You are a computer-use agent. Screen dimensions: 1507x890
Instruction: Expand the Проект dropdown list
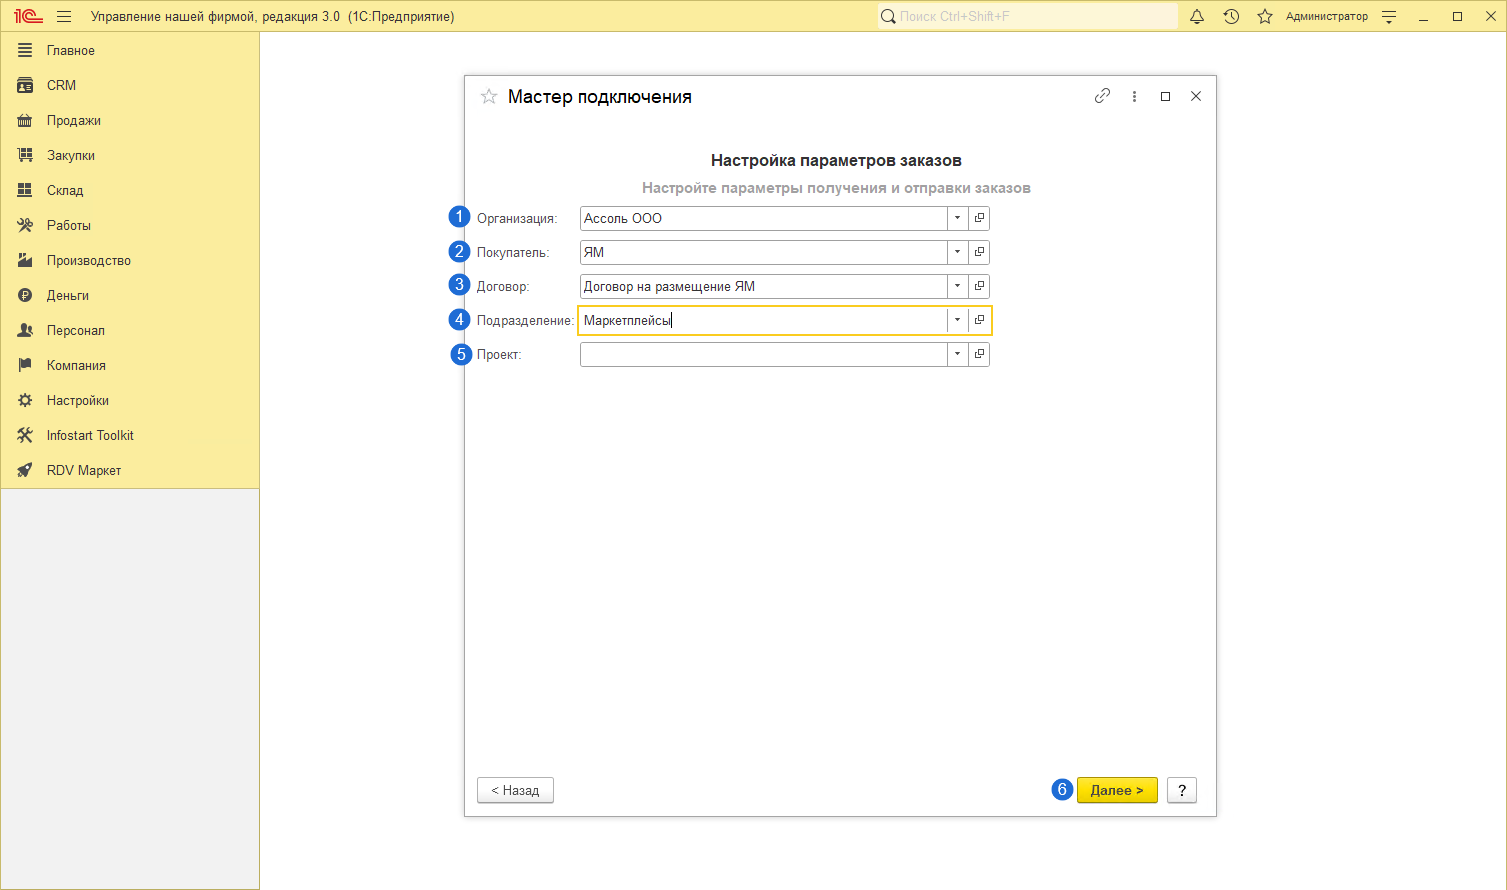pos(957,354)
